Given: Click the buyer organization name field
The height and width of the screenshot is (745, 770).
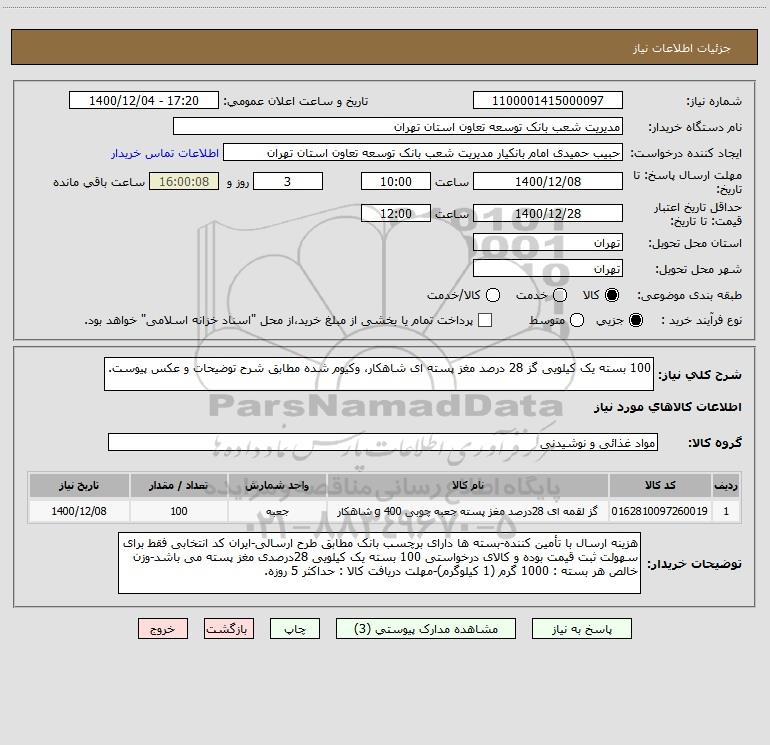Looking at the screenshot, I should (398, 127).
